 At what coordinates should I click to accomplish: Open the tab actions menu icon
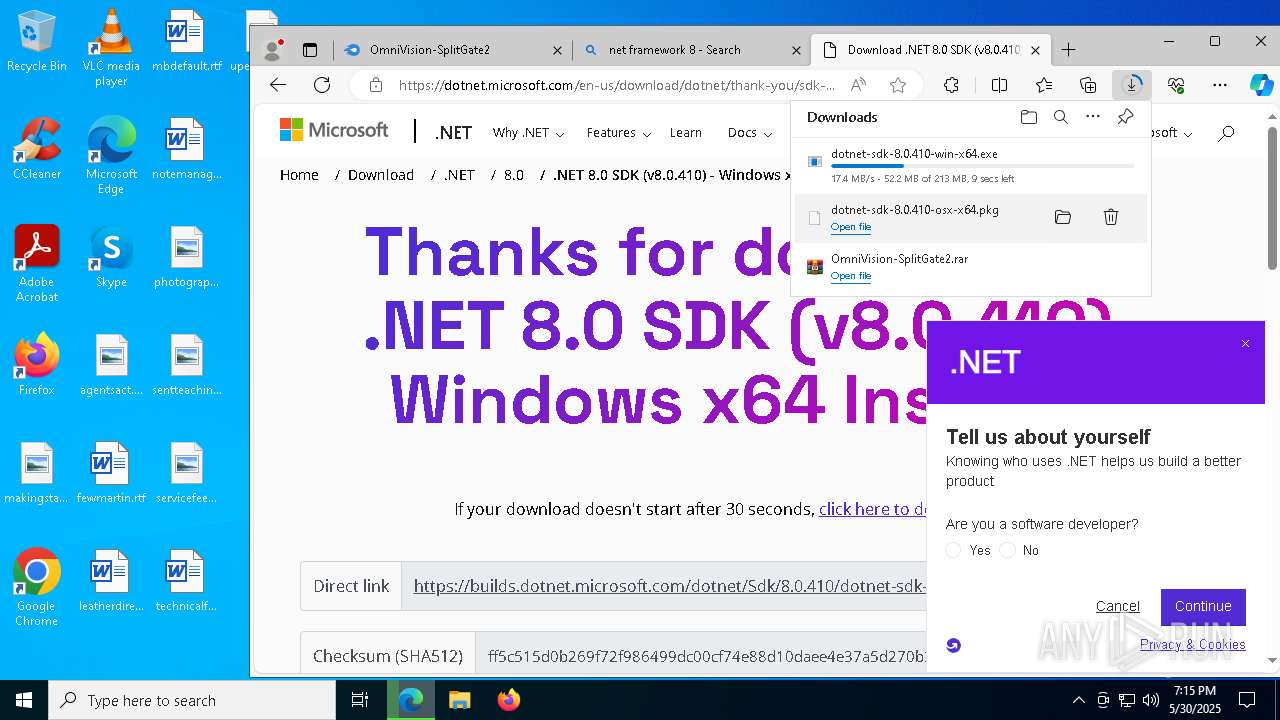coord(310,50)
